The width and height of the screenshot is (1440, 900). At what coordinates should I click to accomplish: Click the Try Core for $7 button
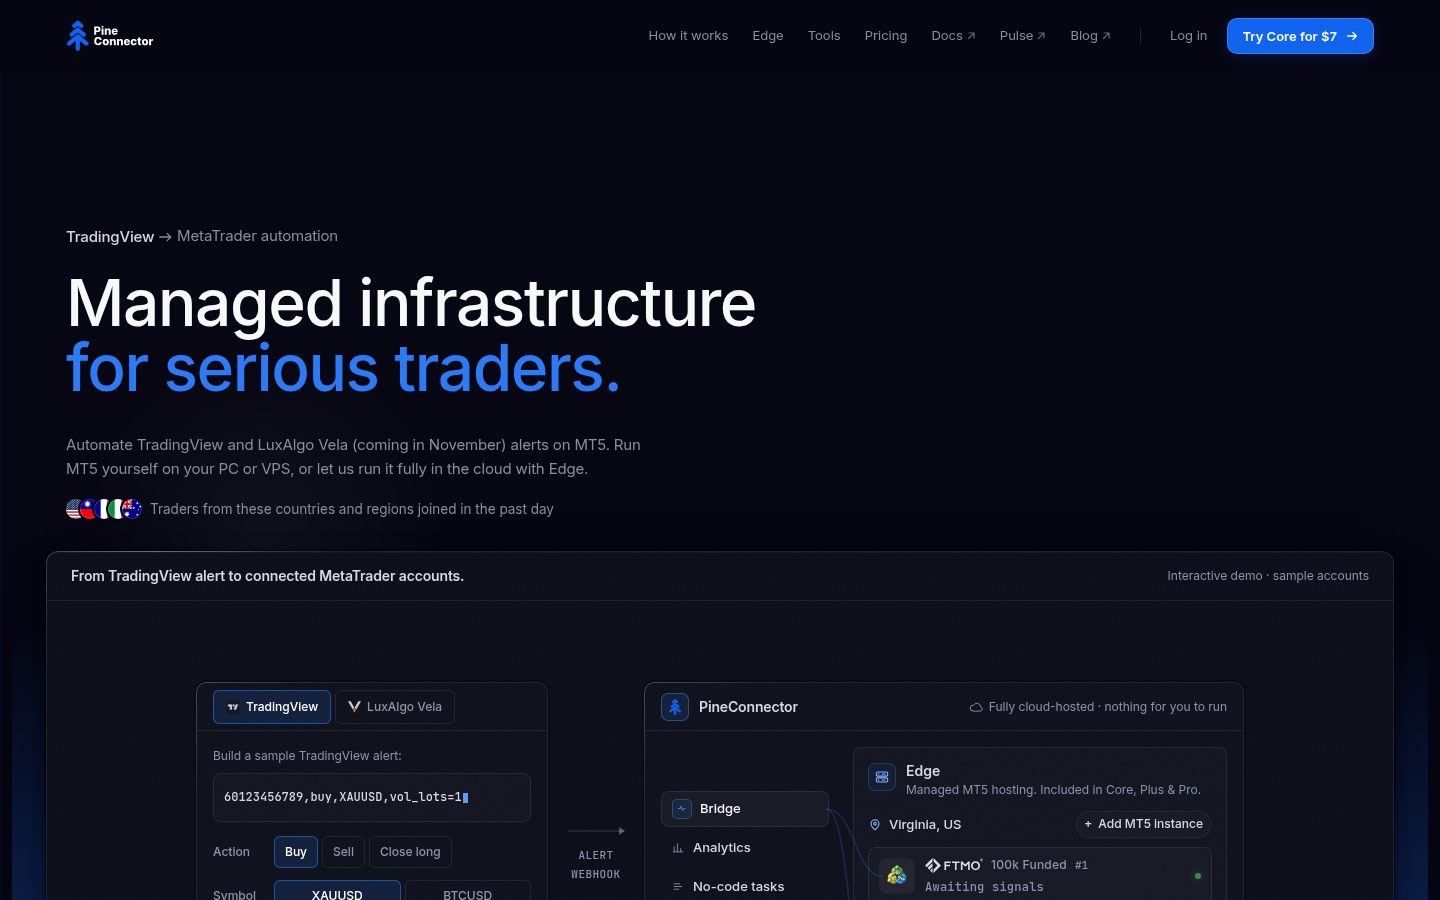[x=1300, y=36]
